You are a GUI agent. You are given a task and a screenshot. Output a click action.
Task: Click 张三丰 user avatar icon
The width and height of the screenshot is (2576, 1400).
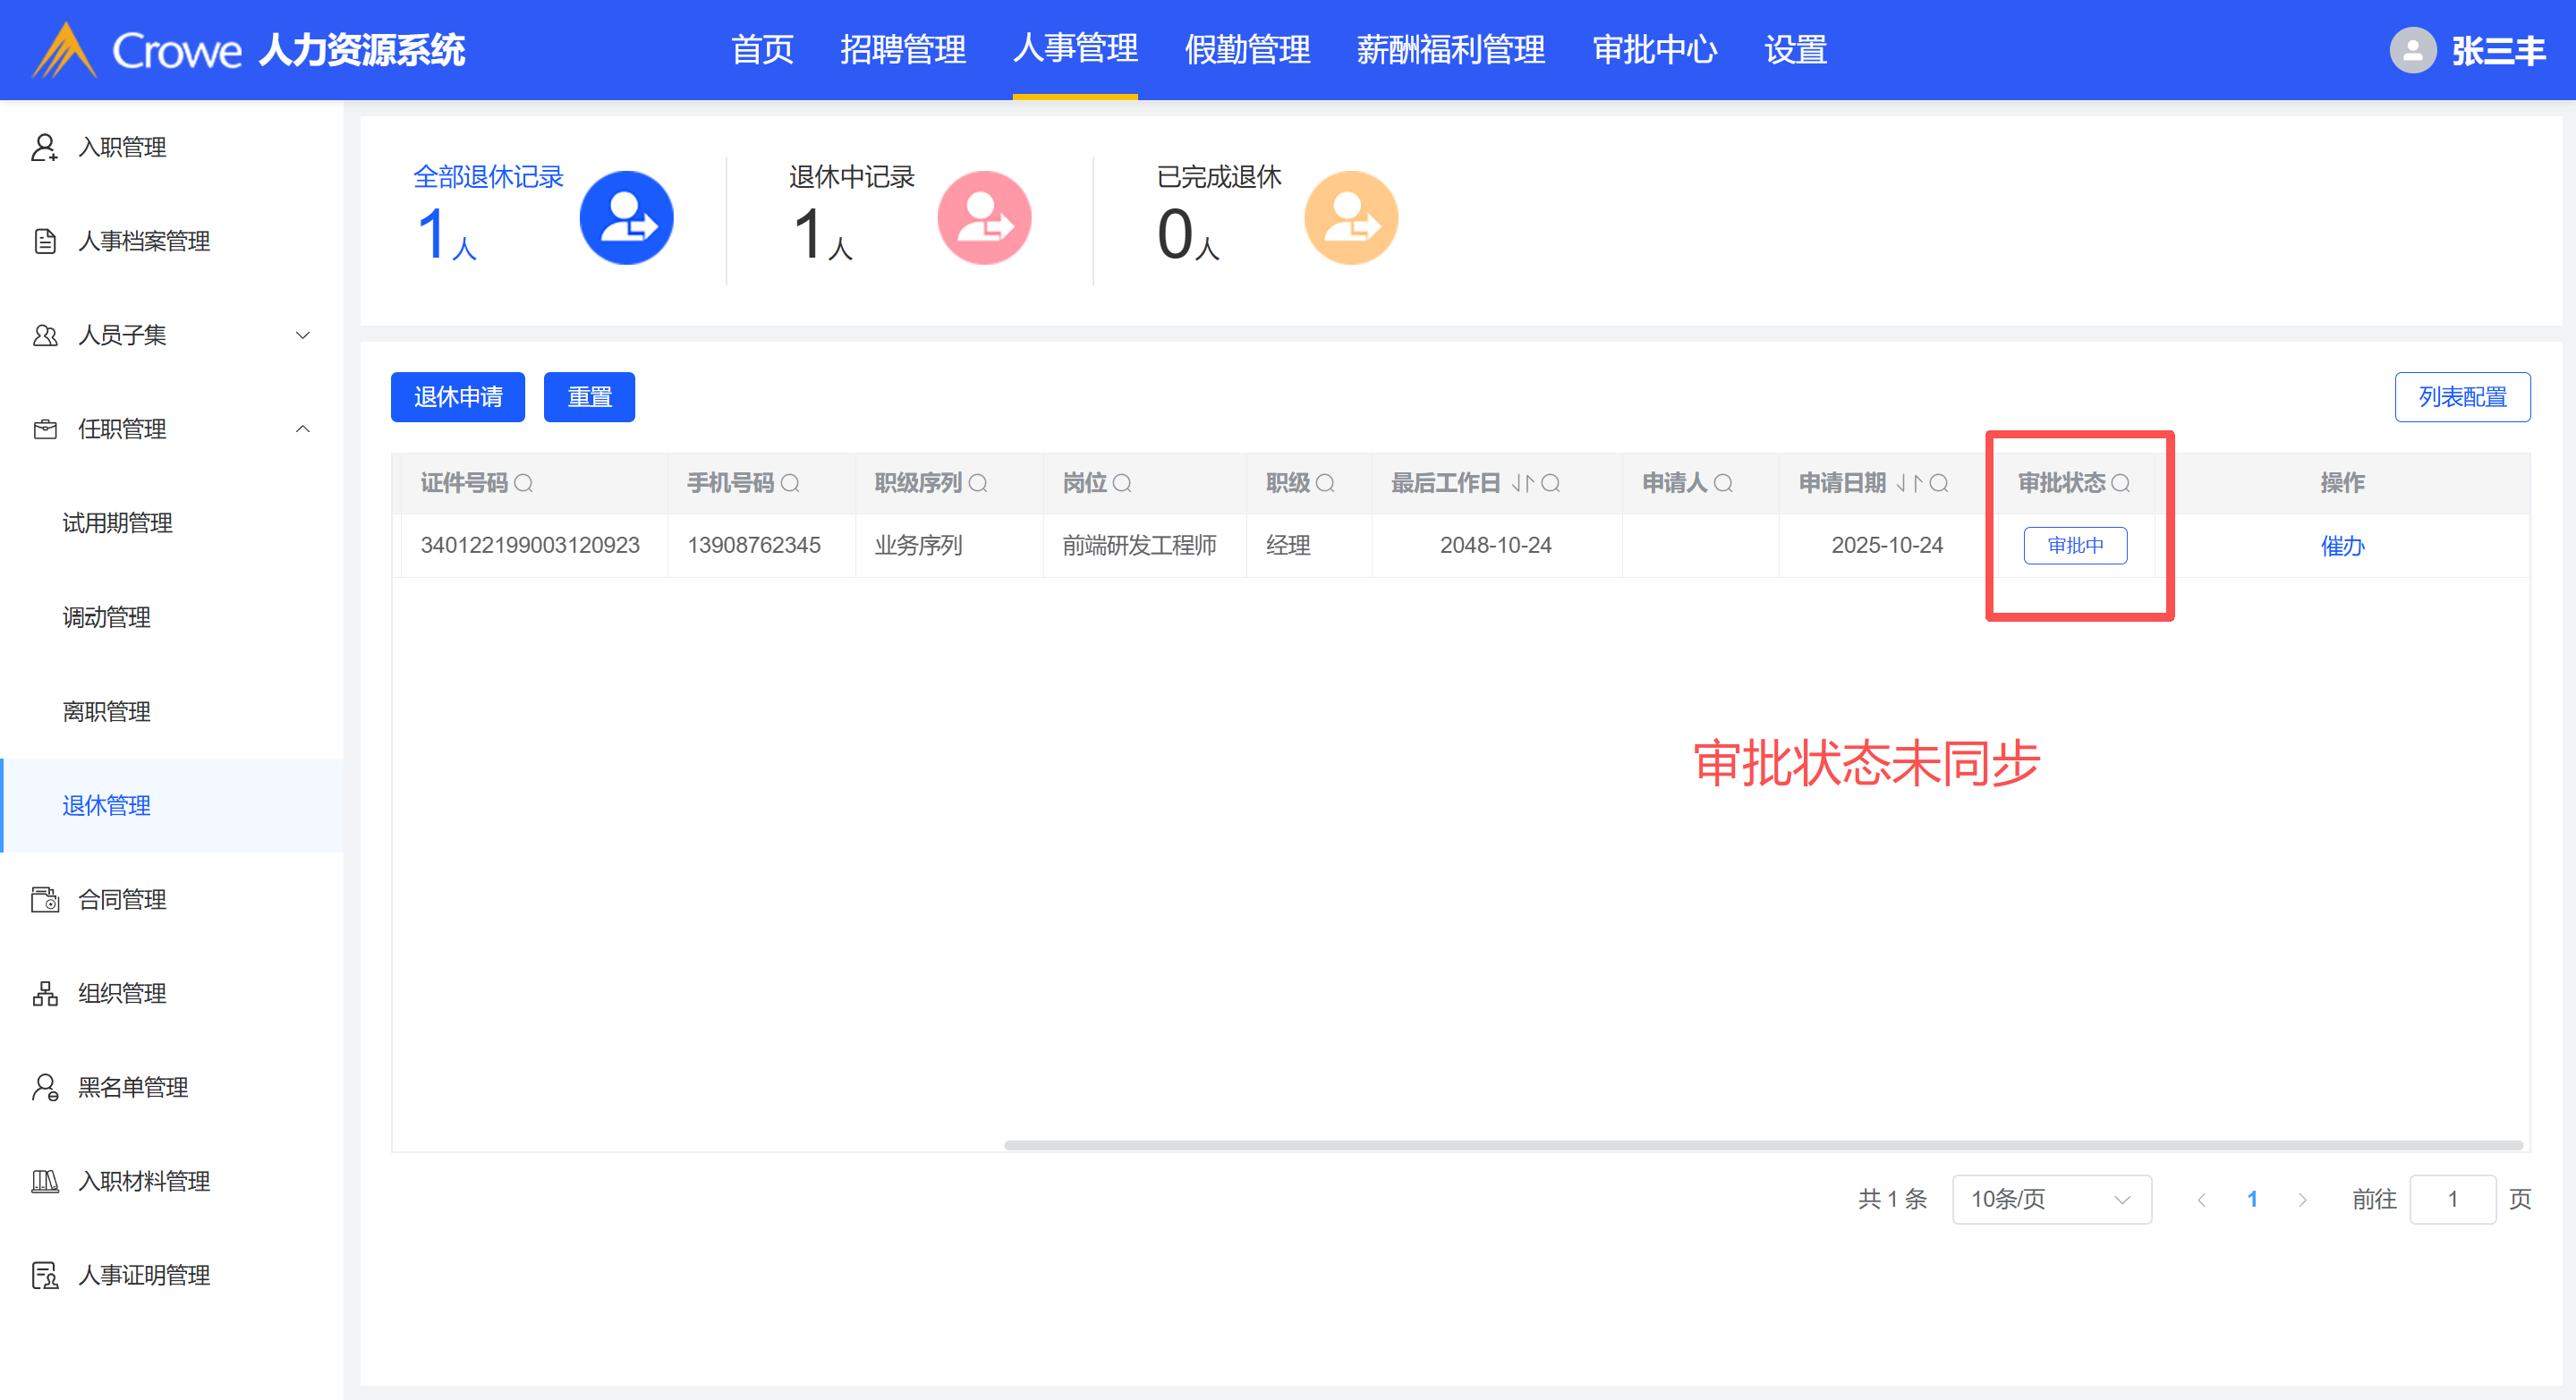coord(2412,50)
